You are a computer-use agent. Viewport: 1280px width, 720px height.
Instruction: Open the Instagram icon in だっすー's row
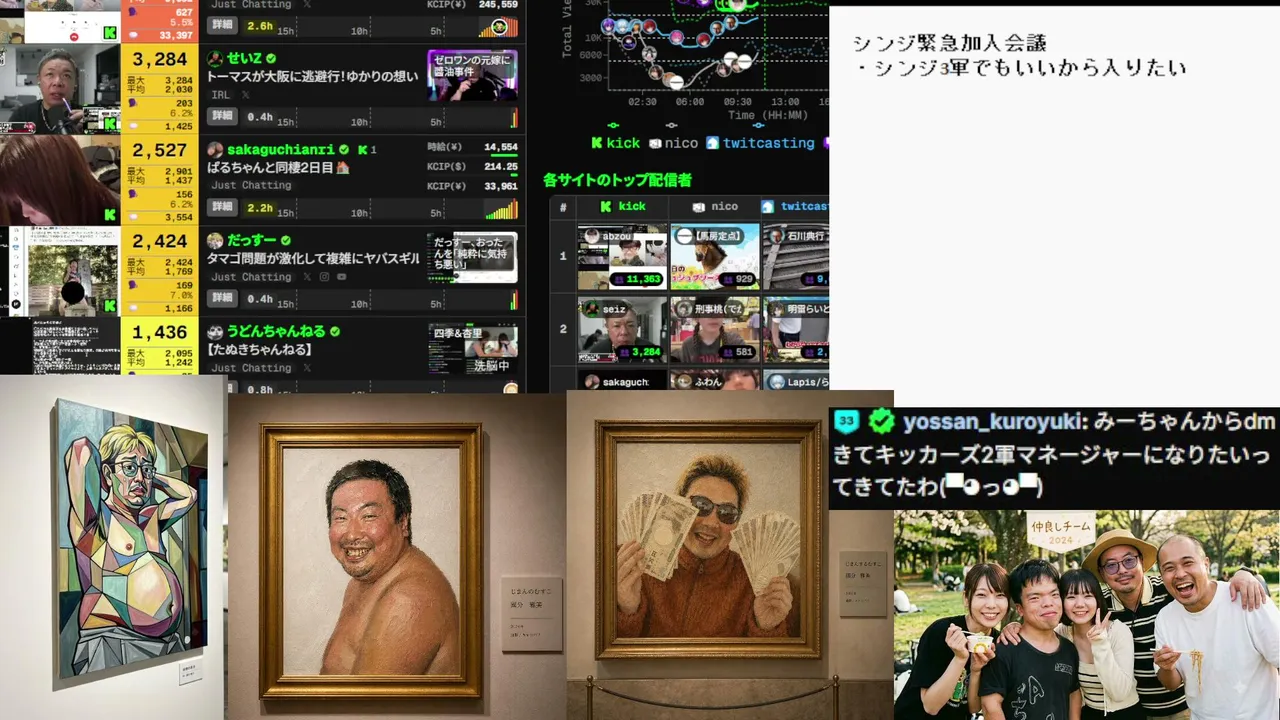pyautogui.click(x=324, y=277)
